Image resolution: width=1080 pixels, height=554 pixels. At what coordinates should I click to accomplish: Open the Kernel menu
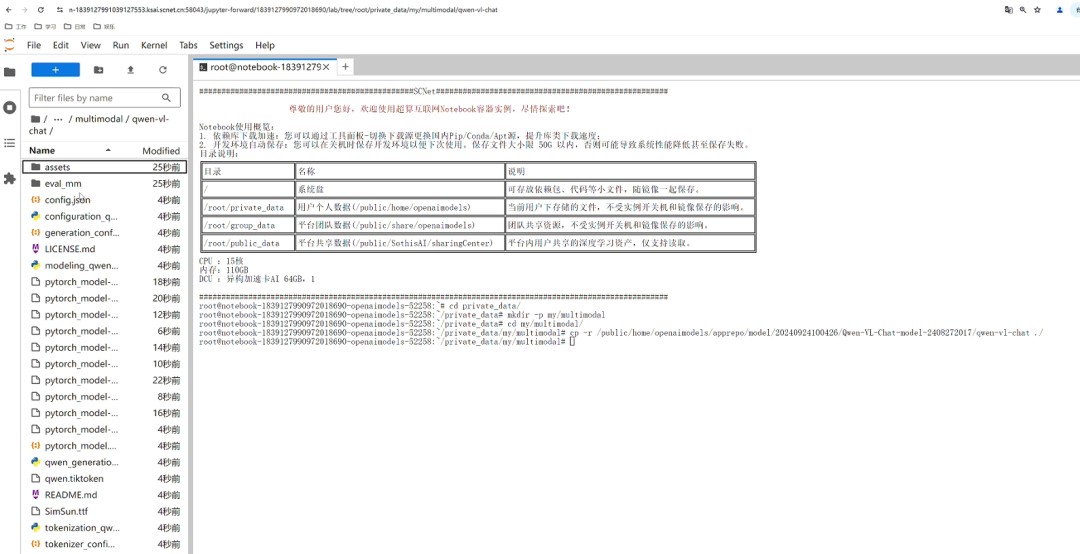point(154,45)
